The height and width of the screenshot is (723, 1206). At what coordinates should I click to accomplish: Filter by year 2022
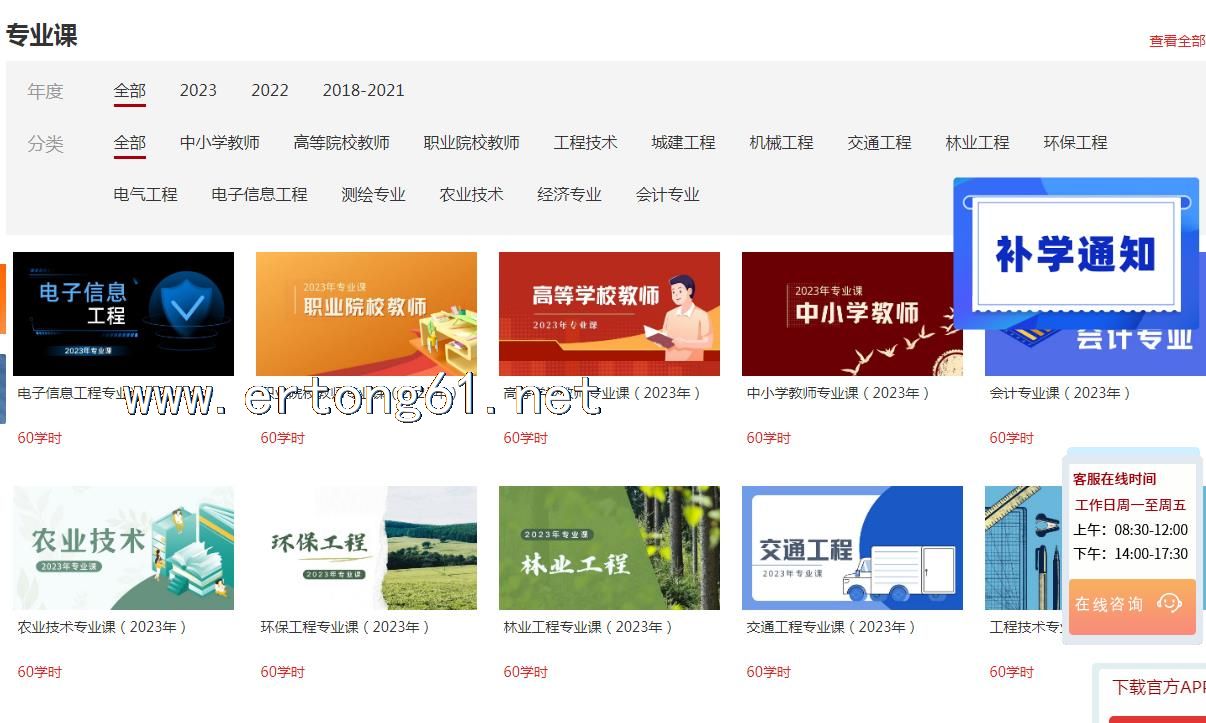point(270,90)
